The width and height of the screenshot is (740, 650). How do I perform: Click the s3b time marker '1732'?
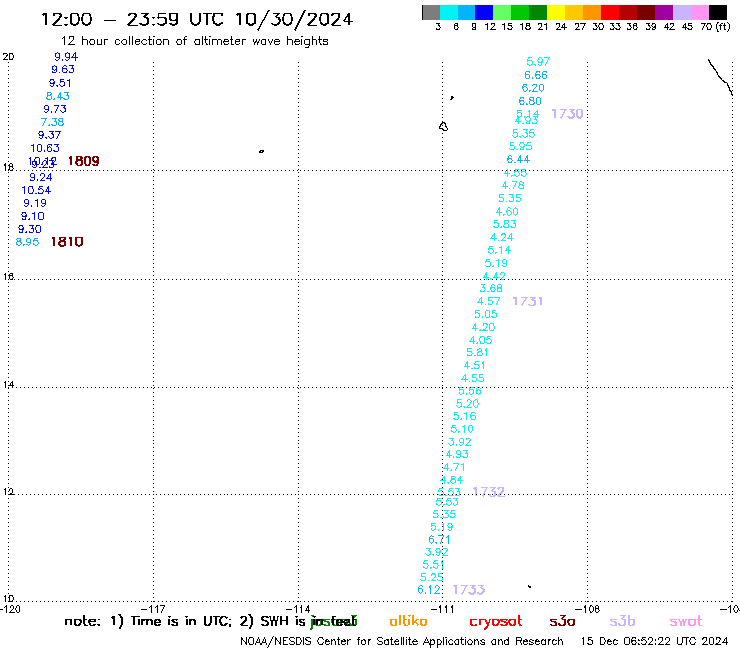click(x=488, y=492)
